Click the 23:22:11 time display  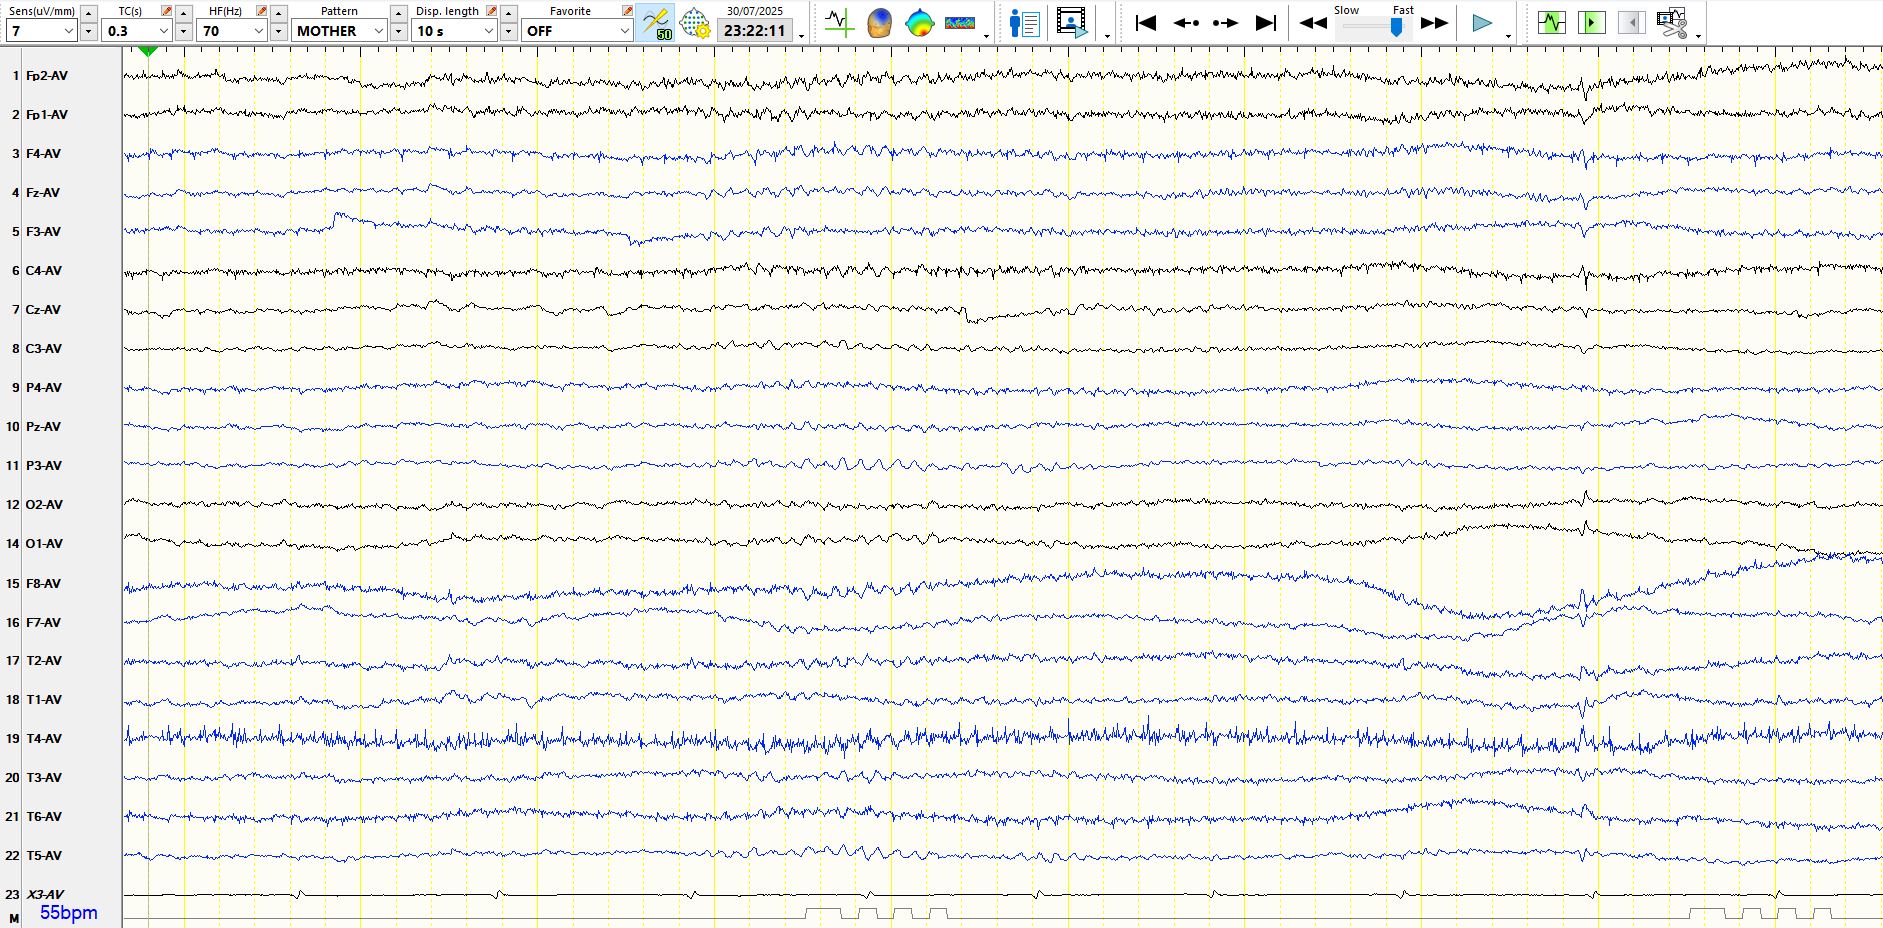(x=755, y=31)
